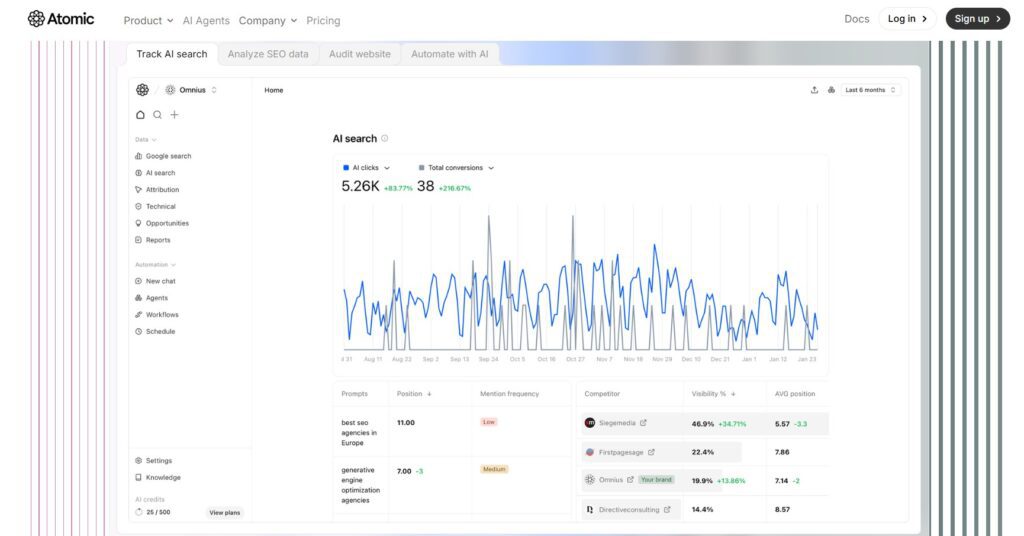Click the Google search chart icon

(x=138, y=156)
